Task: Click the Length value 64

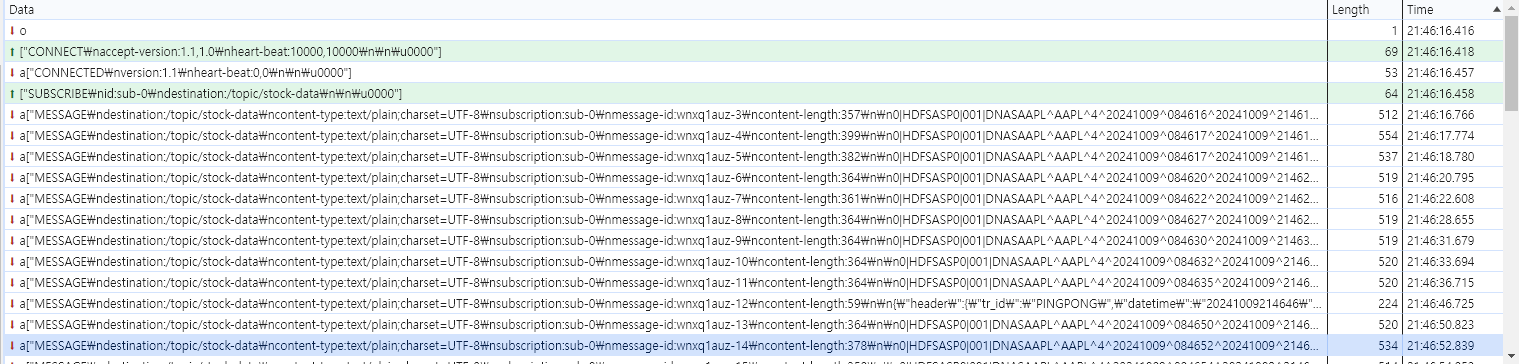Action: (1391, 94)
